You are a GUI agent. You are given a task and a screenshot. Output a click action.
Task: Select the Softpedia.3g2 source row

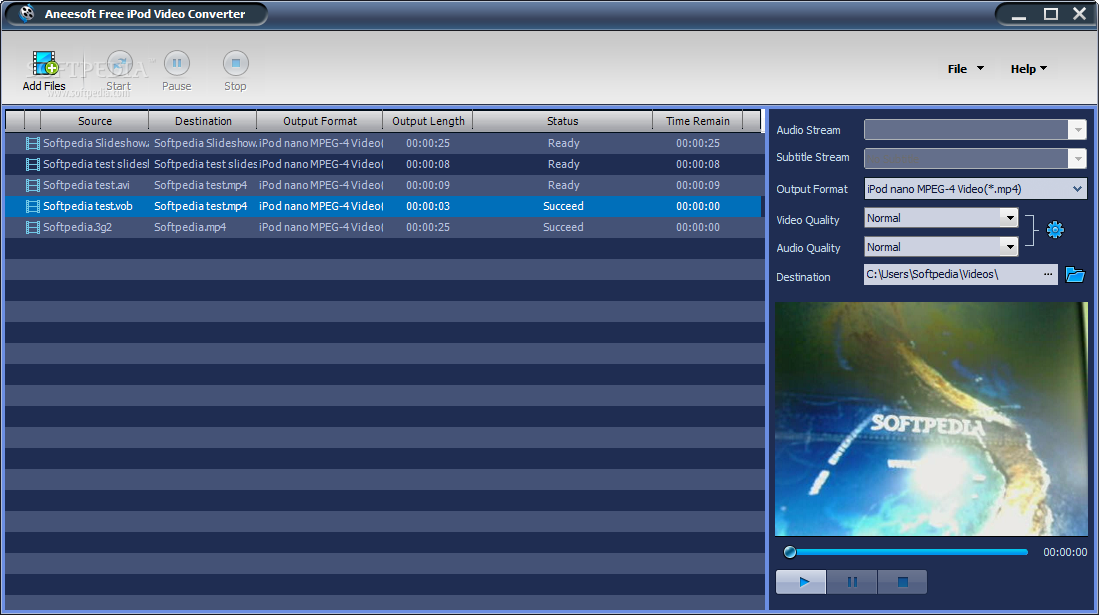click(x=77, y=227)
